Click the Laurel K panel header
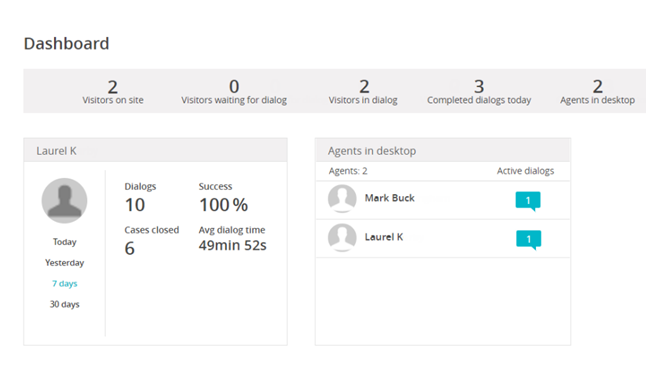This screenshot has width=658, height=366. (155, 150)
